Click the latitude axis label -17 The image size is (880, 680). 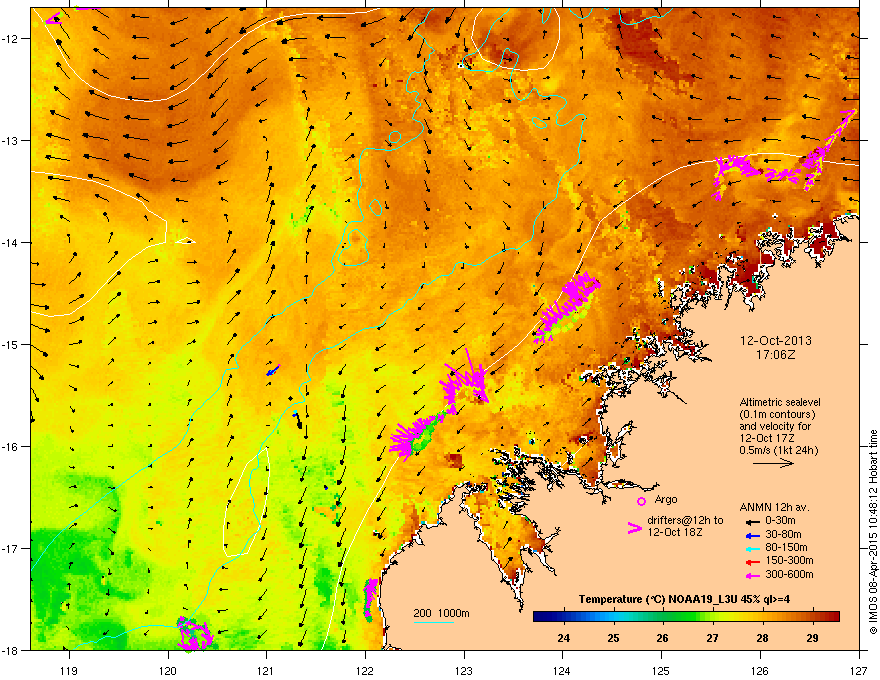coord(12,548)
